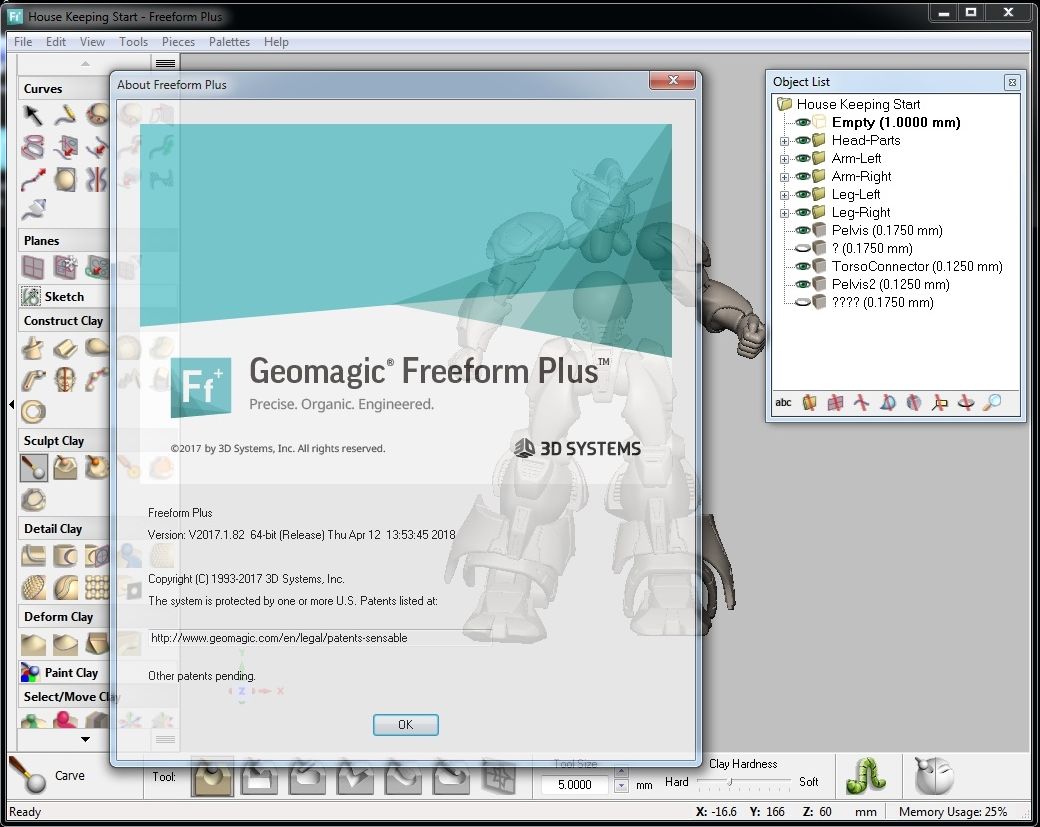Screen dimensions: 1040x827
Task: Click the green worm icon in the bottom bar
Action: 866,776
